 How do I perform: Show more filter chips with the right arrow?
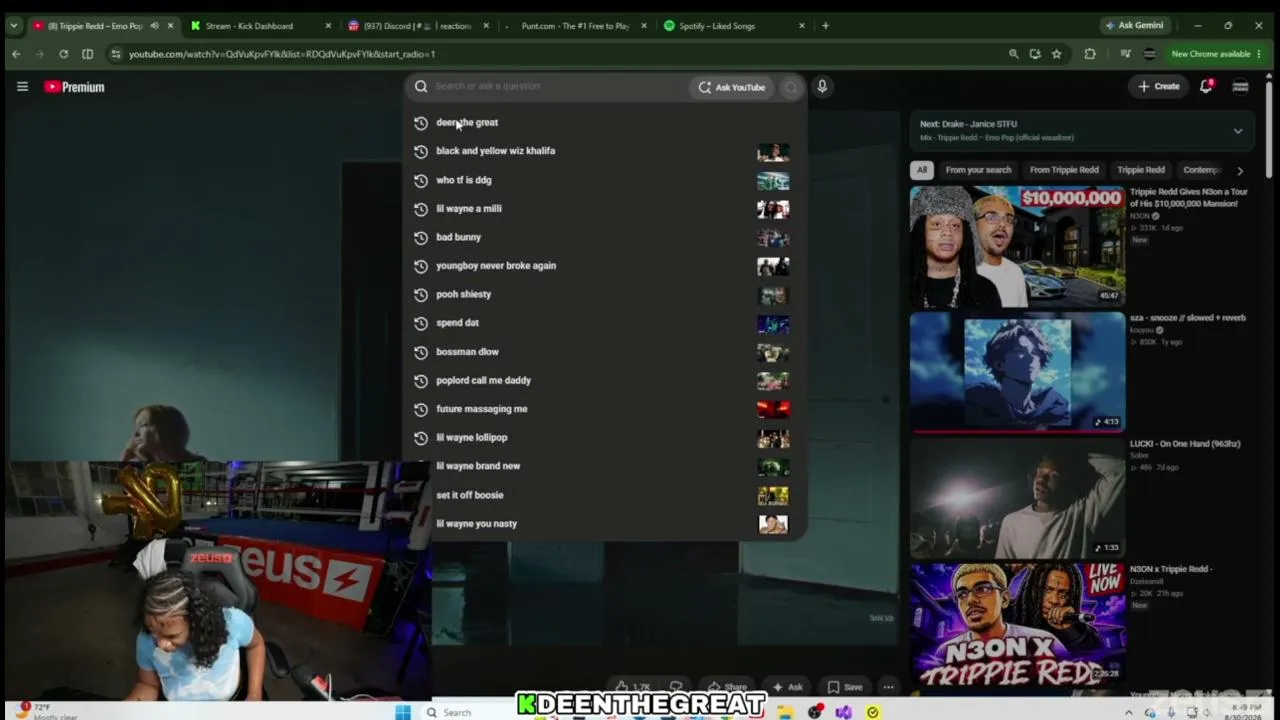point(1240,171)
